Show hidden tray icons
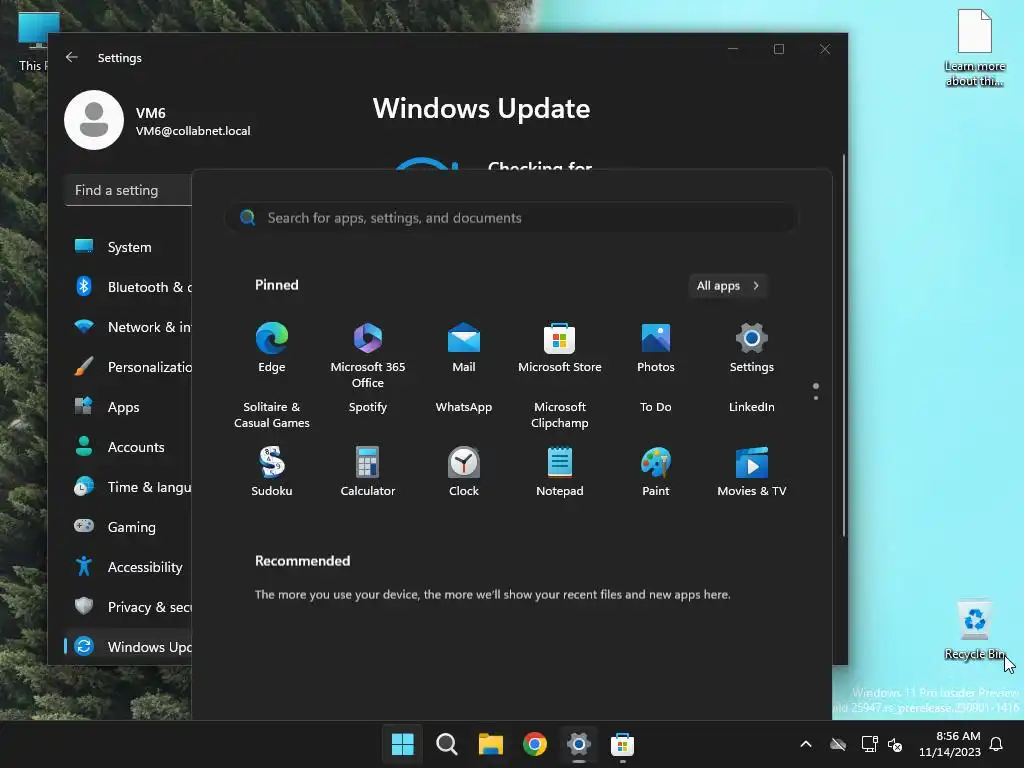Image resolution: width=1024 pixels, height=768 pixels. 806,744
